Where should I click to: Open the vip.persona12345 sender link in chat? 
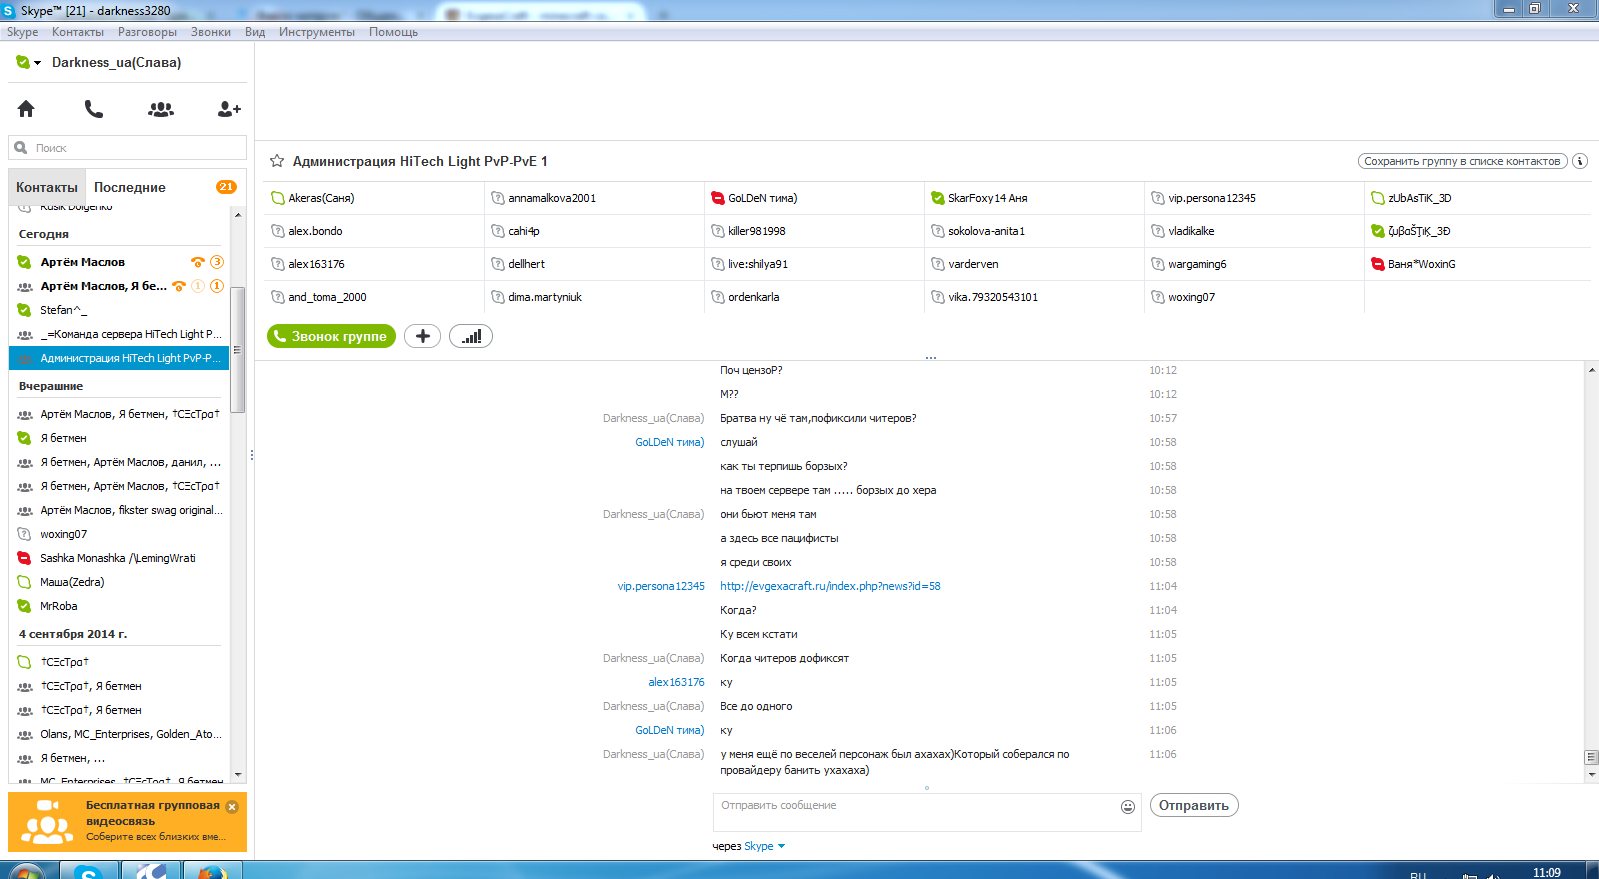click(x=660, y=586)
